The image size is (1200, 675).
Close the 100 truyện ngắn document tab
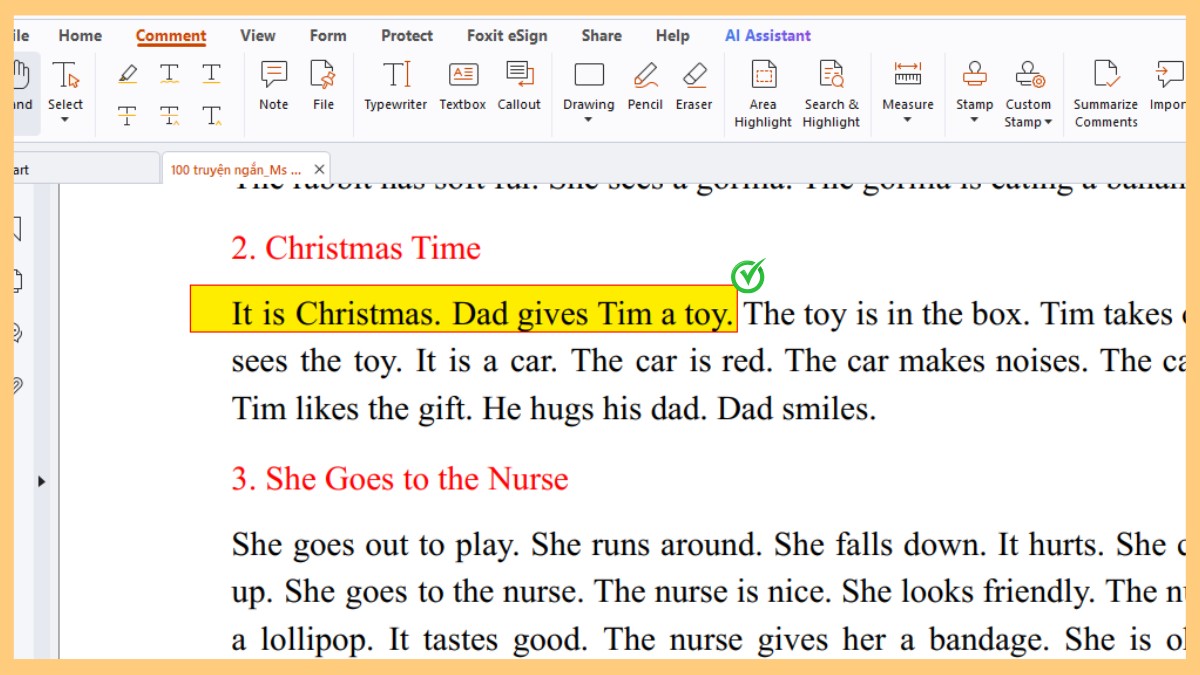(x=319, y=170)
